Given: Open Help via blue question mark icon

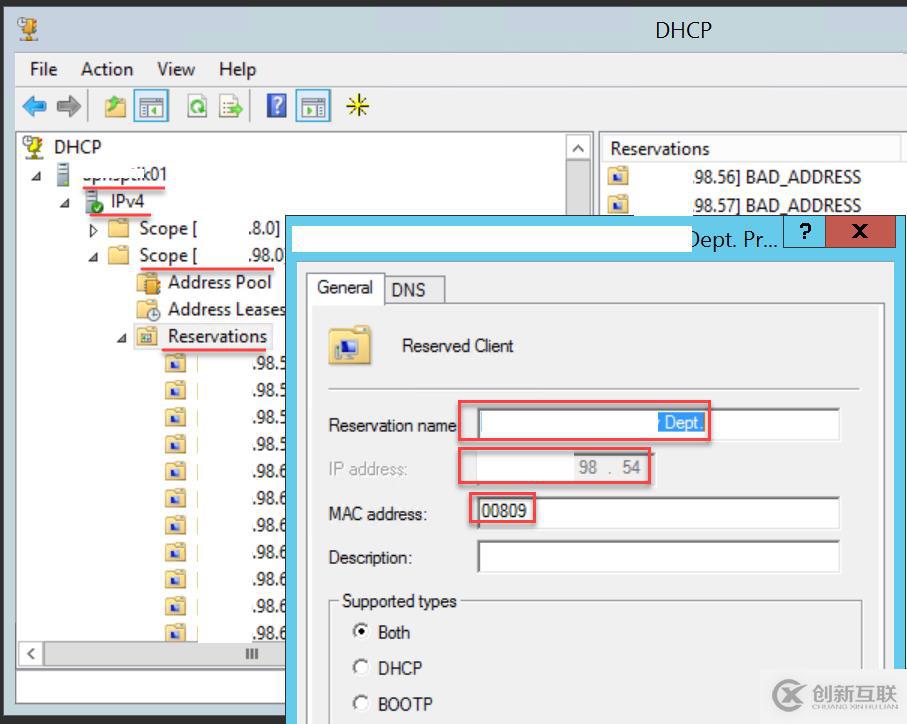Looking at the screenshot, I should (277, 106).
